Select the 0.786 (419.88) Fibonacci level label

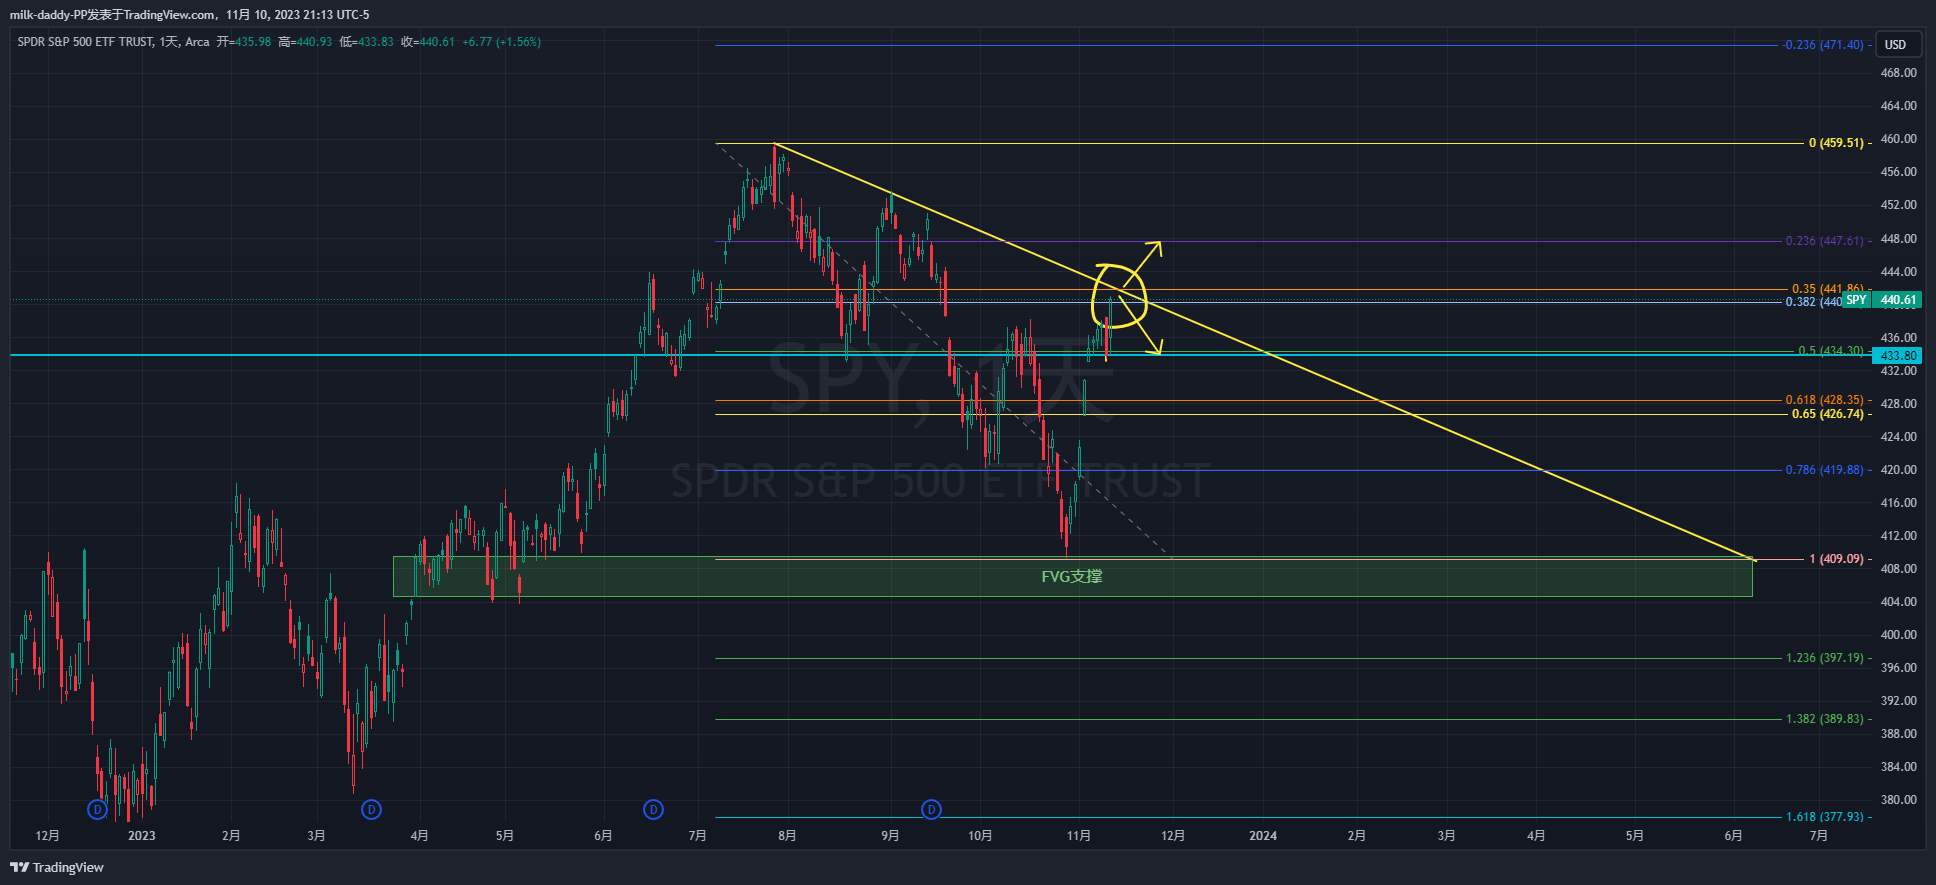[x=1824, y=470]
